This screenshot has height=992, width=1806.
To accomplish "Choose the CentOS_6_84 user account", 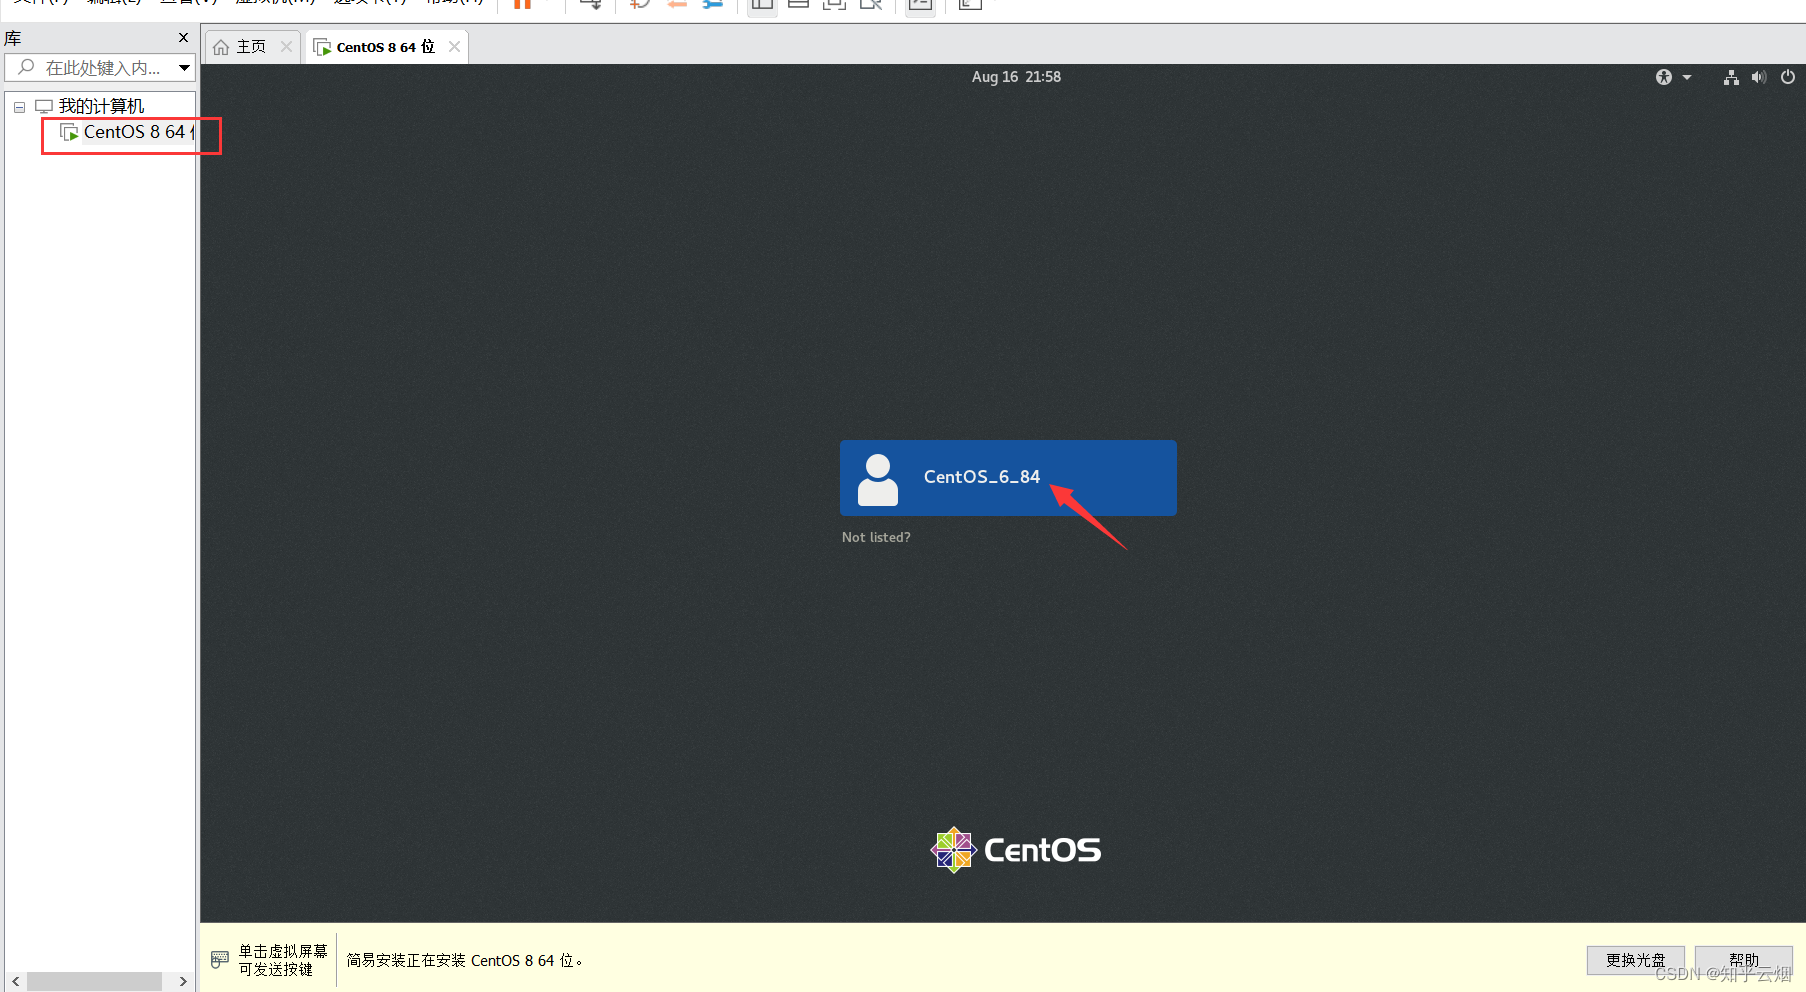I will tap(1008, 478).
